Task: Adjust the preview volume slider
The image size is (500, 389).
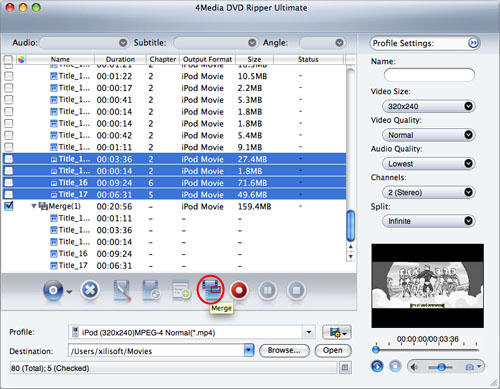Action: coord(441,367)
